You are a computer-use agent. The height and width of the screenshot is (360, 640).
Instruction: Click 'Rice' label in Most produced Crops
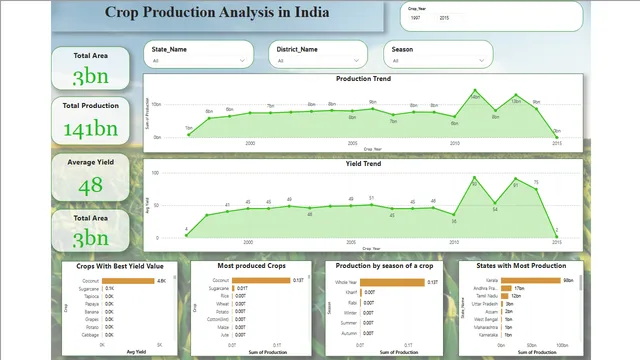tap(224, 296)
